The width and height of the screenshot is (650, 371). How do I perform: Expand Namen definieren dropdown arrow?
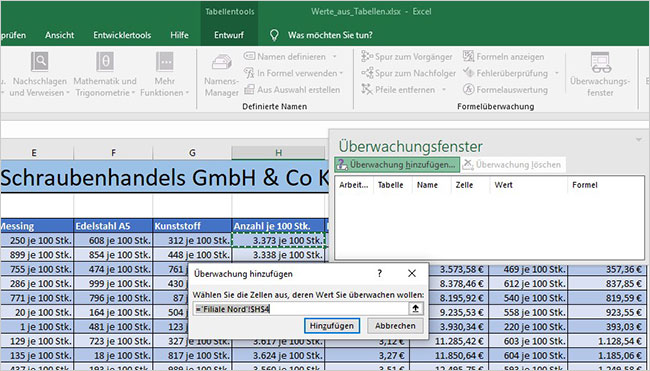(x=335, y=57)
